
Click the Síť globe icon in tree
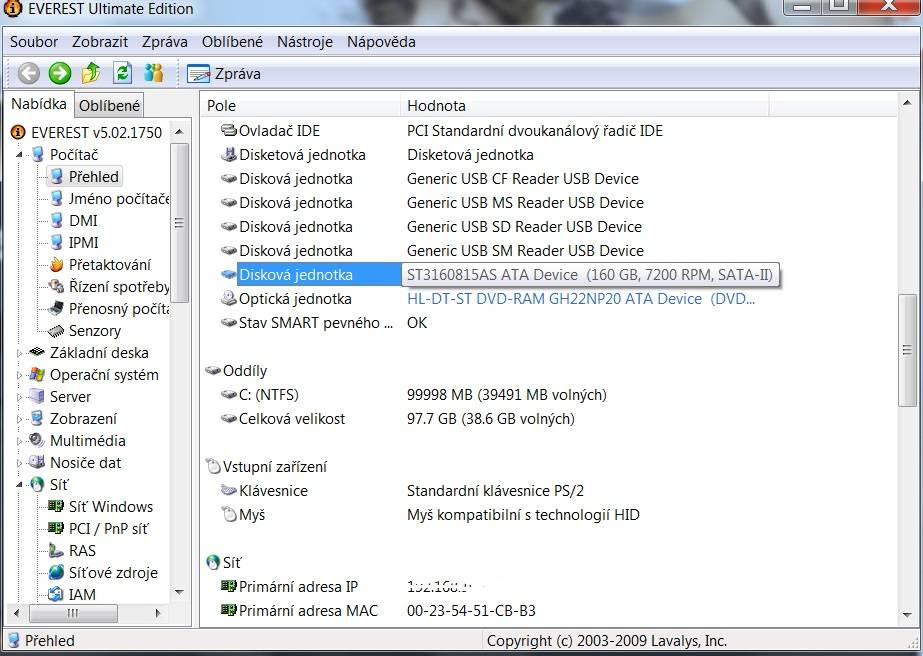point(37,485)
